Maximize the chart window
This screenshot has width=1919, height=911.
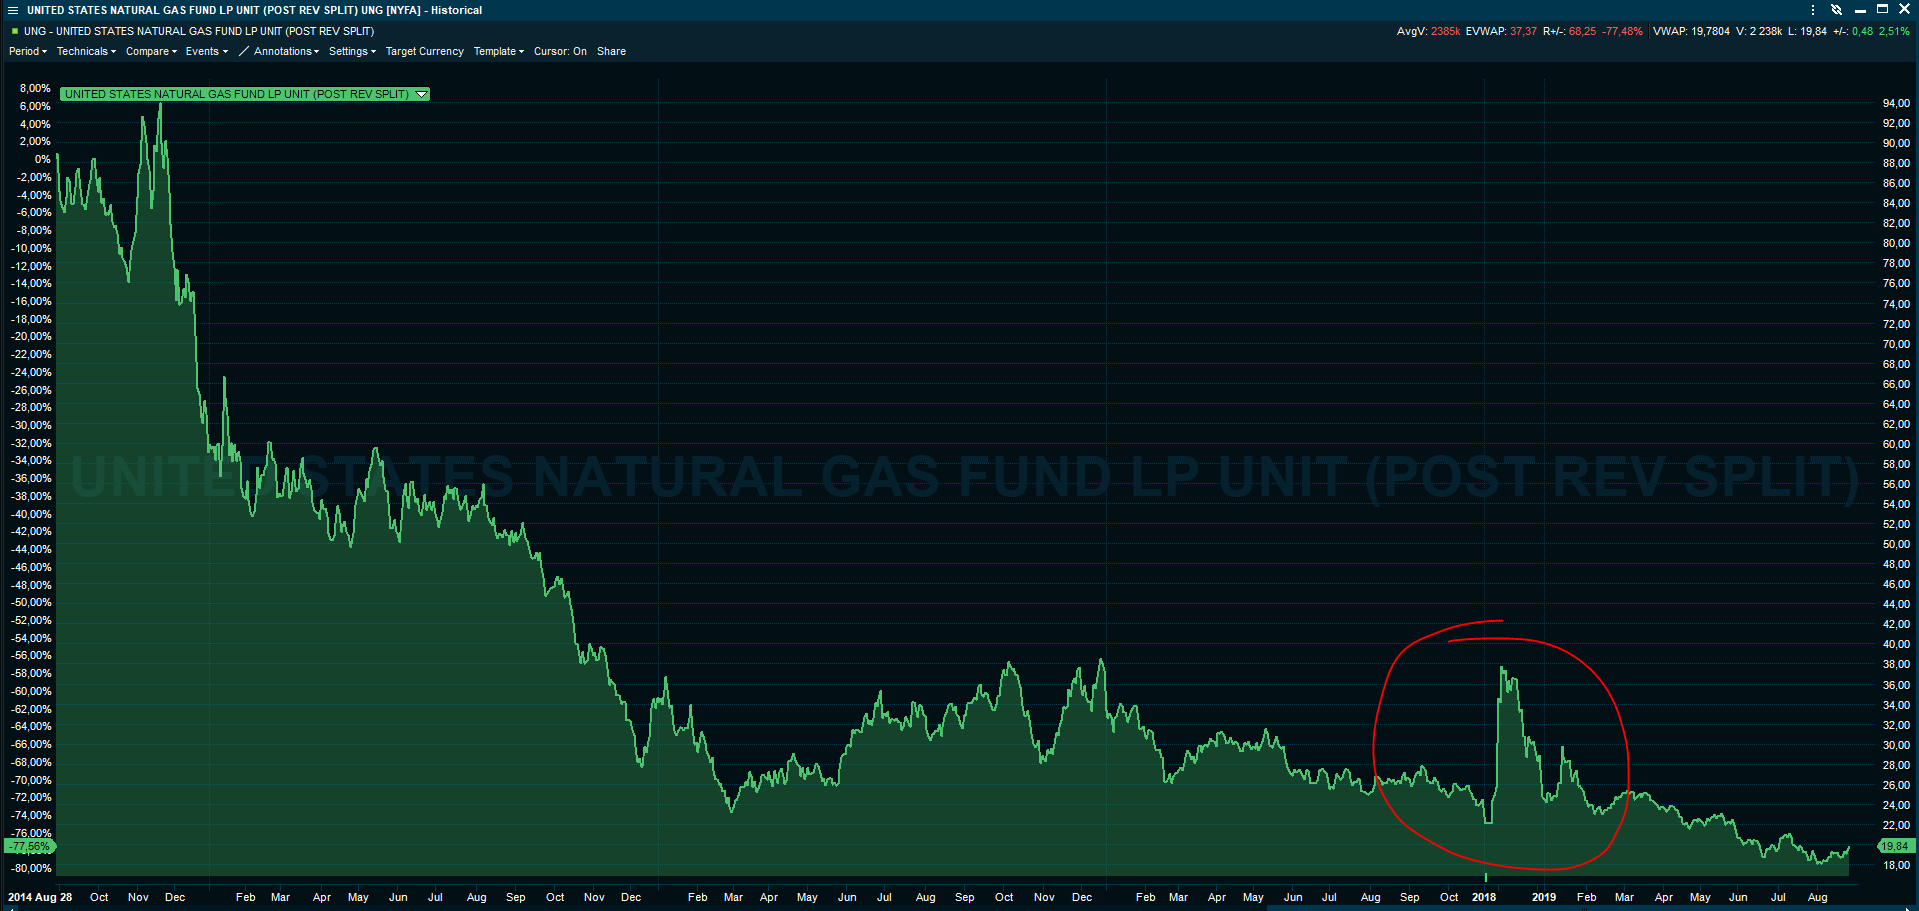(1882, 9)
